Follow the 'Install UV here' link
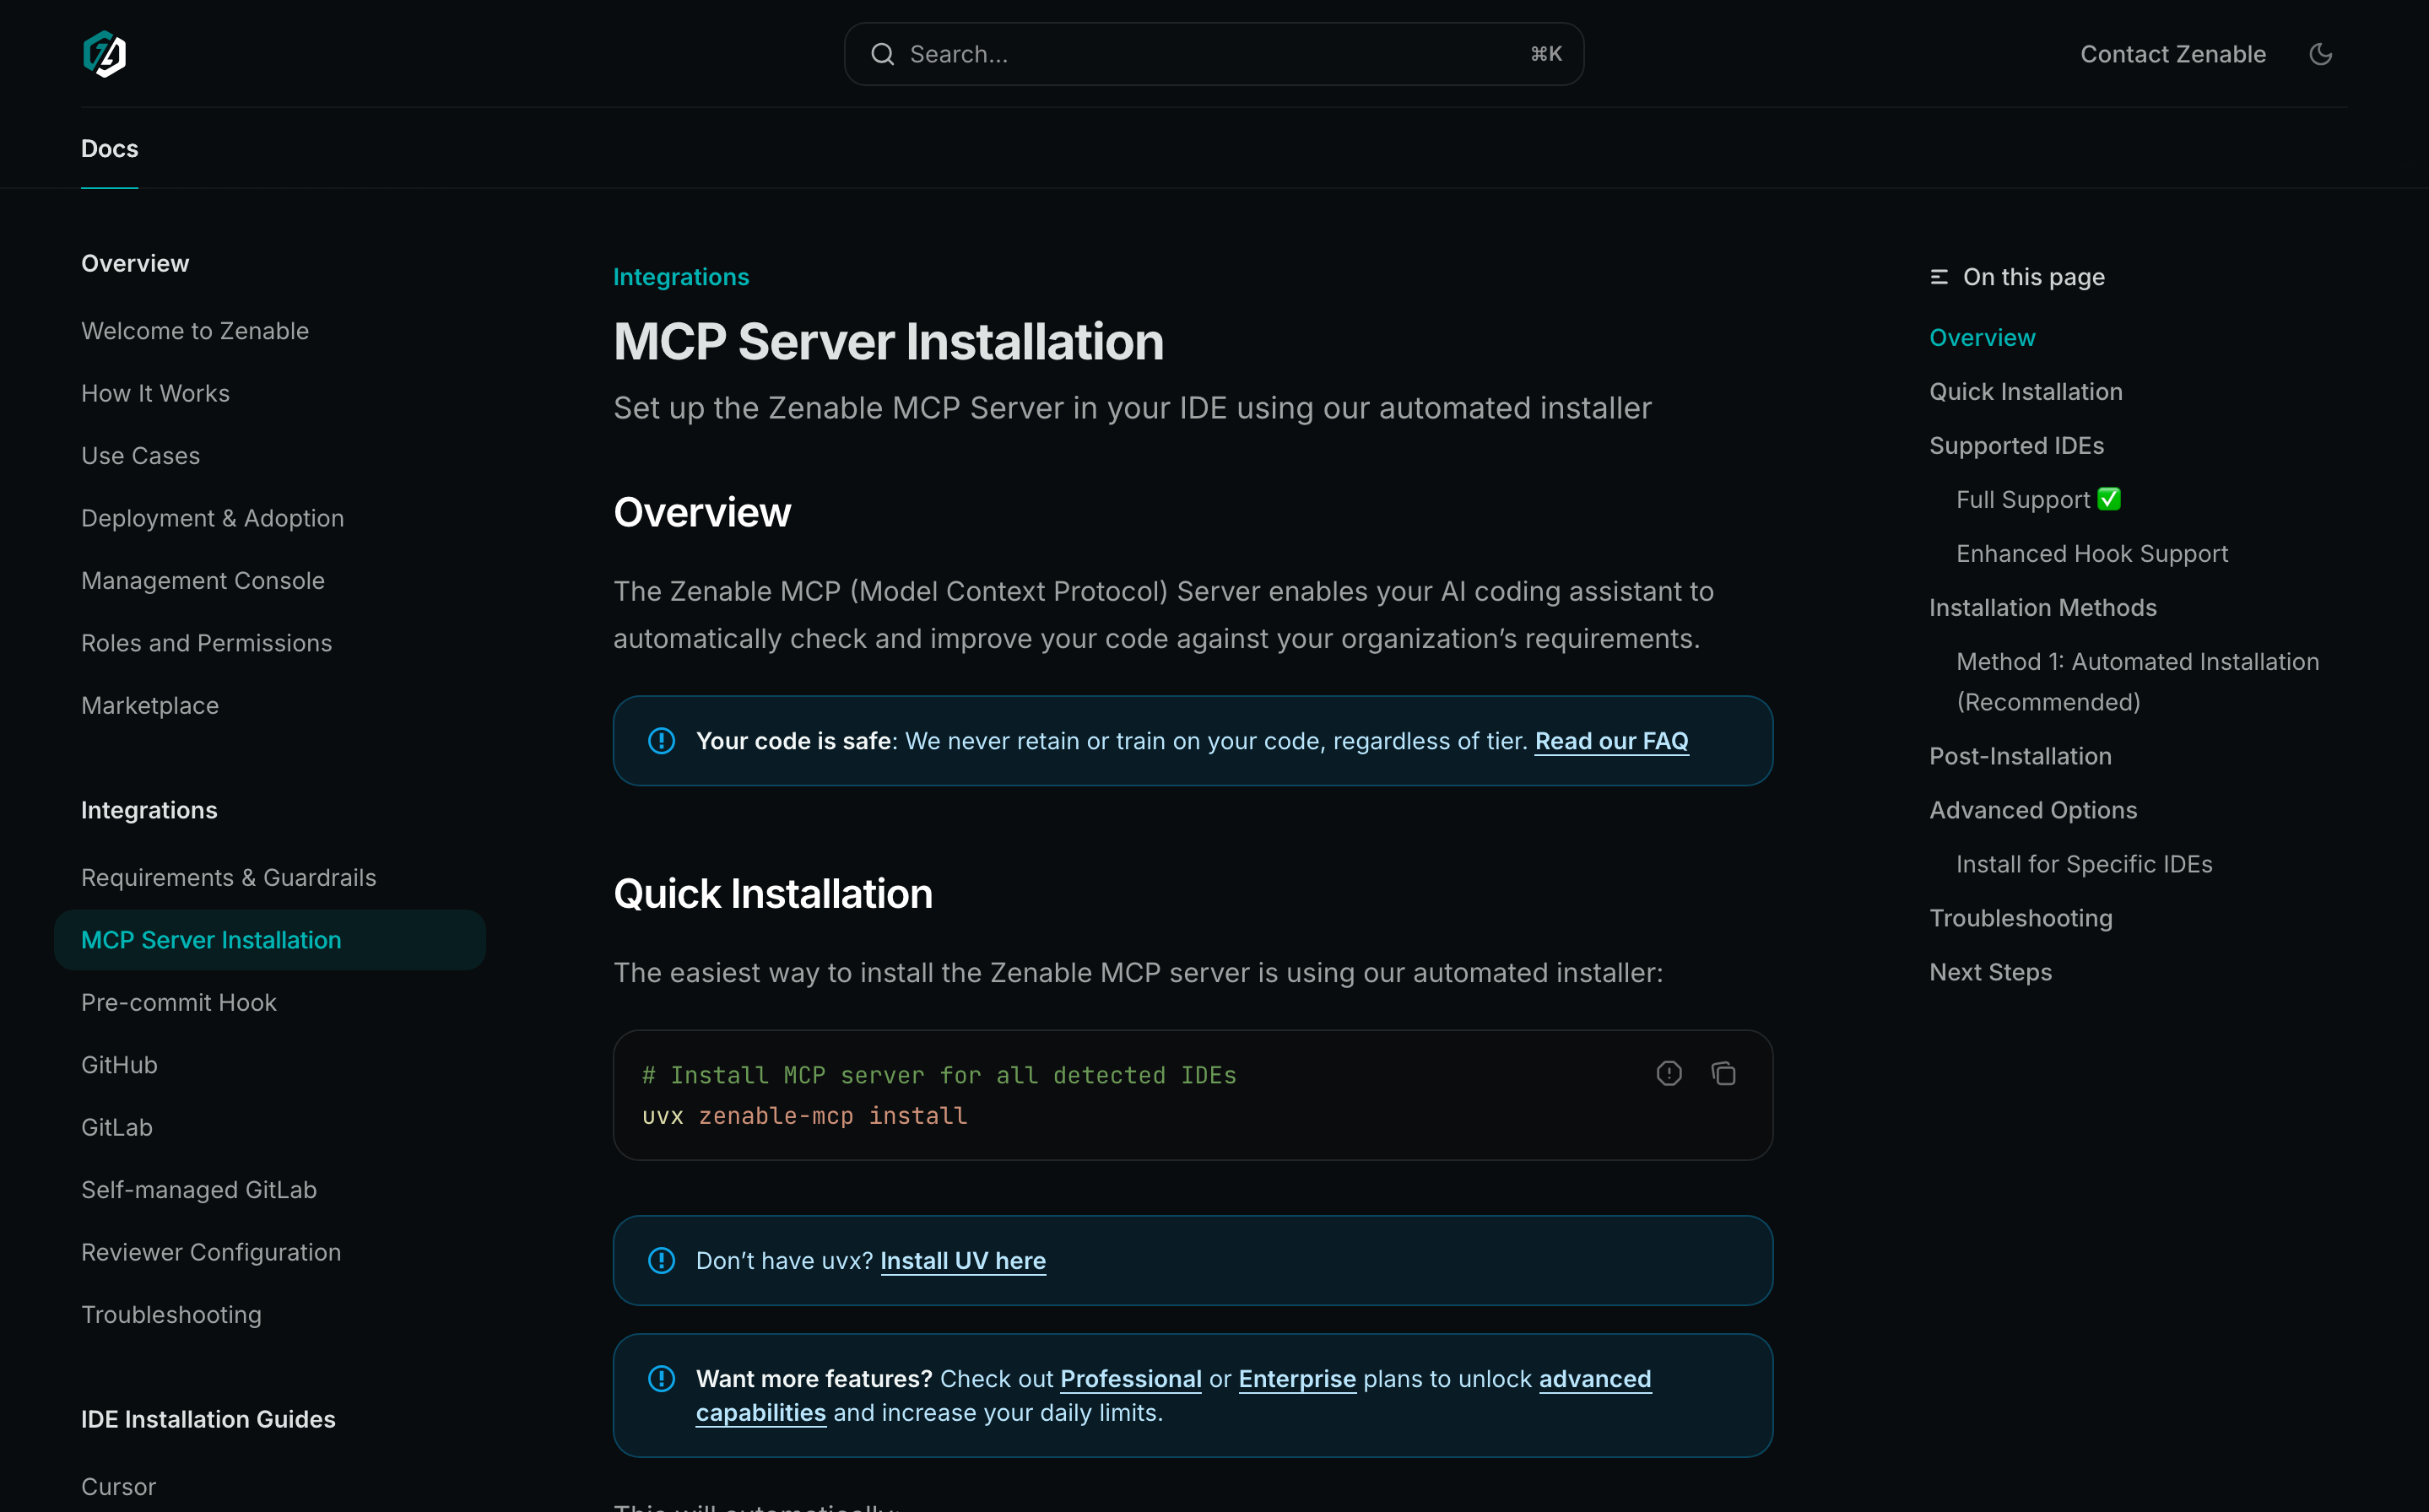This screenshot has width=2429, height=1512. pyautogui.click(x=962, y=1261)
